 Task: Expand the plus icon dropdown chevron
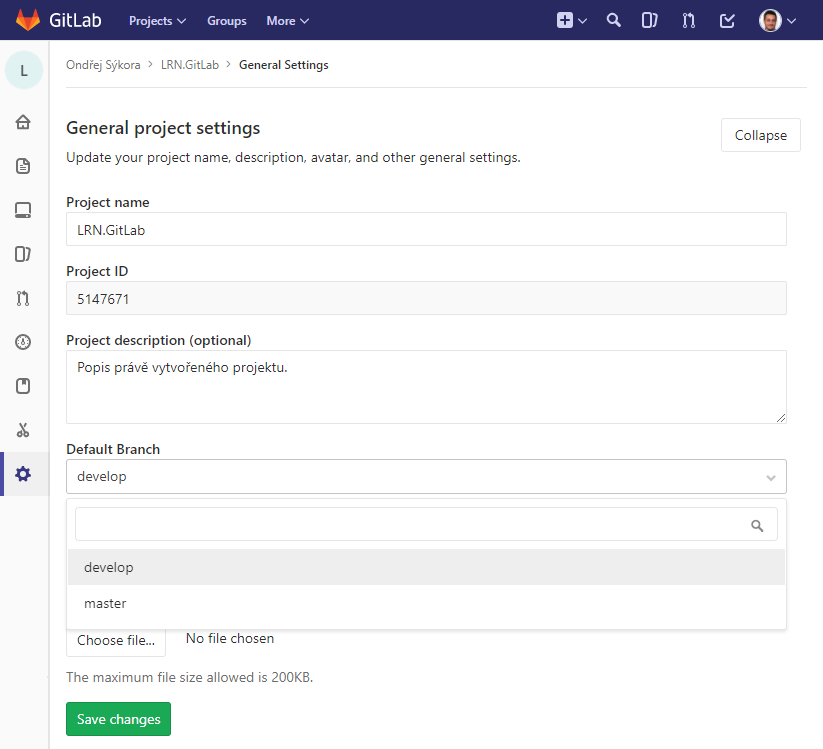point(582,21)
